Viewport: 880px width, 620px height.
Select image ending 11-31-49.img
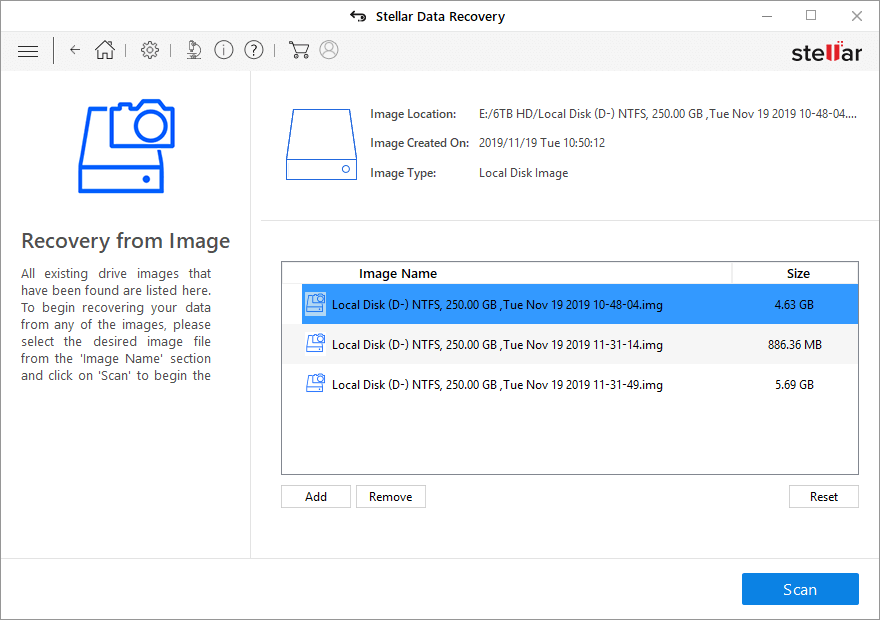click(x=580, y=384)
